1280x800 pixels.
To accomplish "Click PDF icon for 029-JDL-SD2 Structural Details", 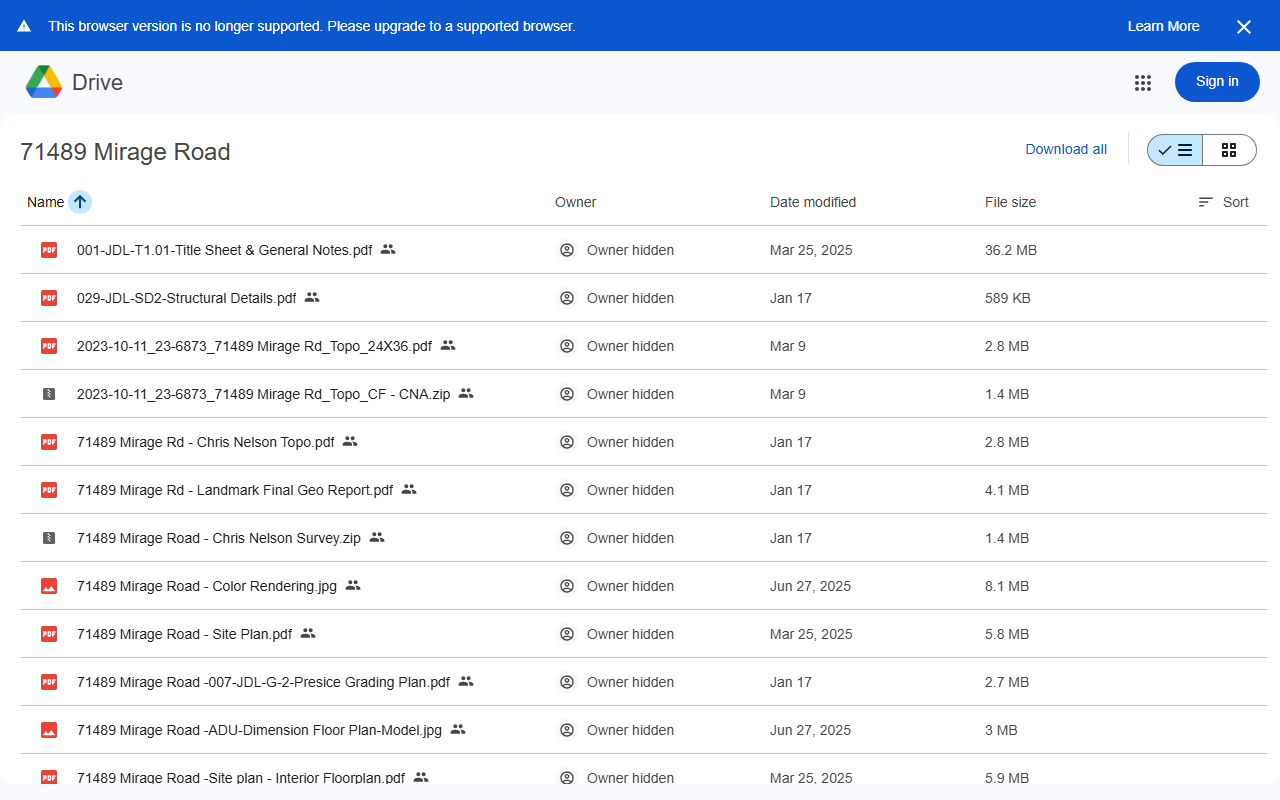I will point(49,298).
